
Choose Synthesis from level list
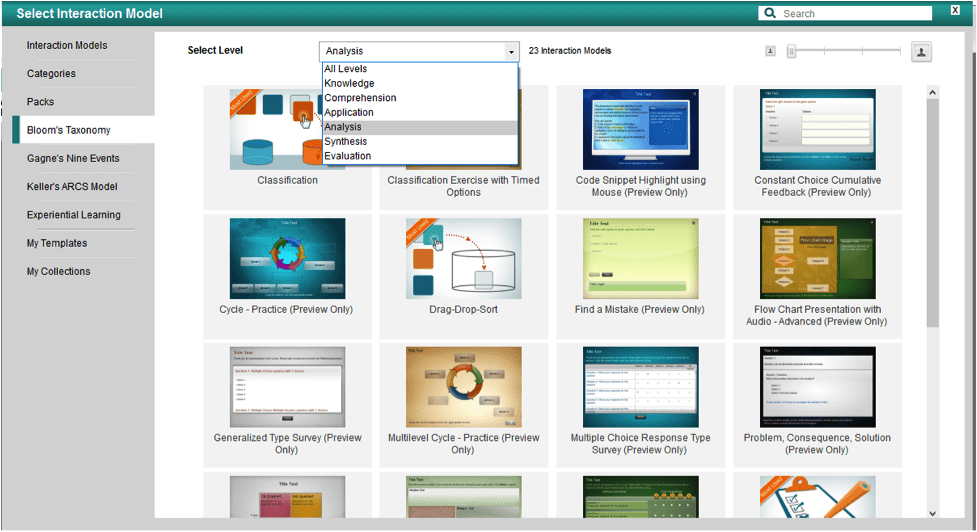click(x=420, y=141)
